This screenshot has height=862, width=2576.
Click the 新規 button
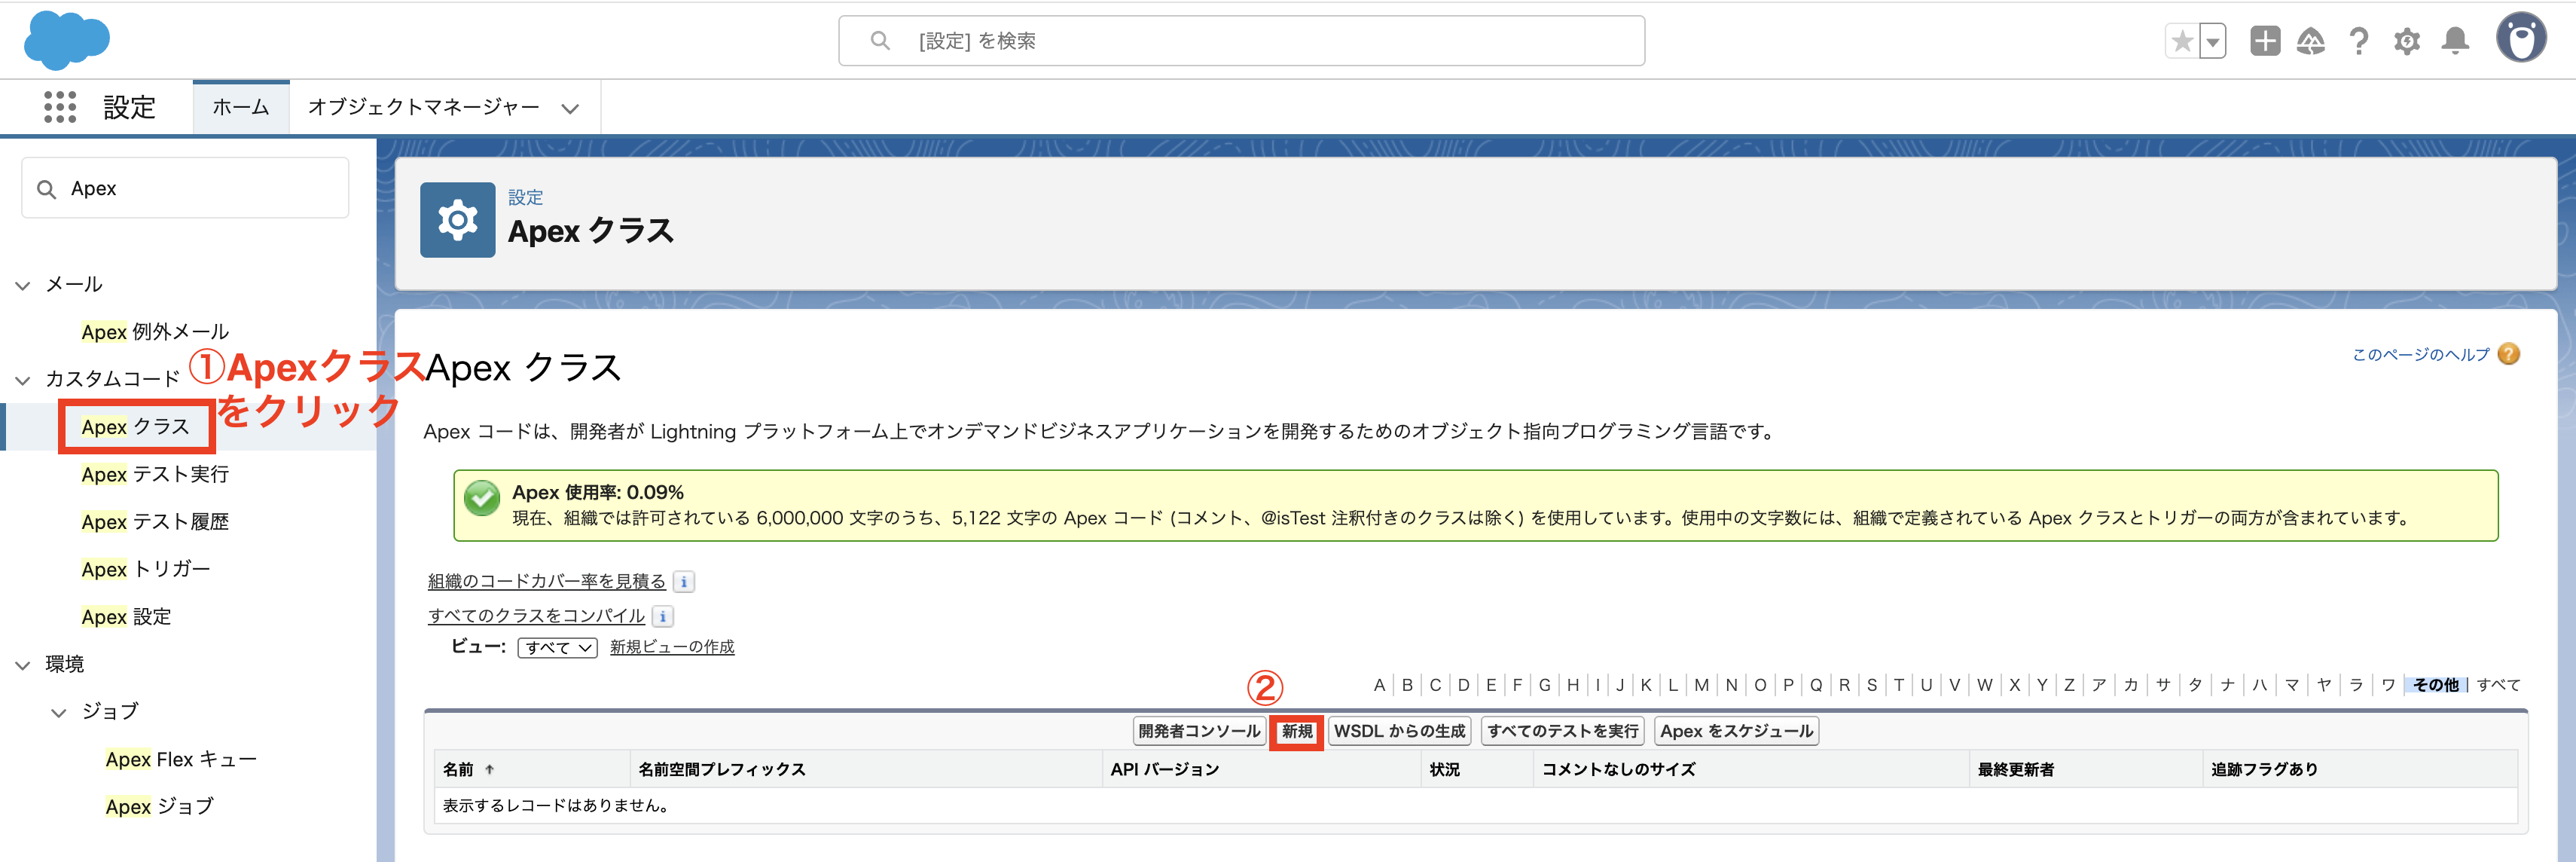1297,731
